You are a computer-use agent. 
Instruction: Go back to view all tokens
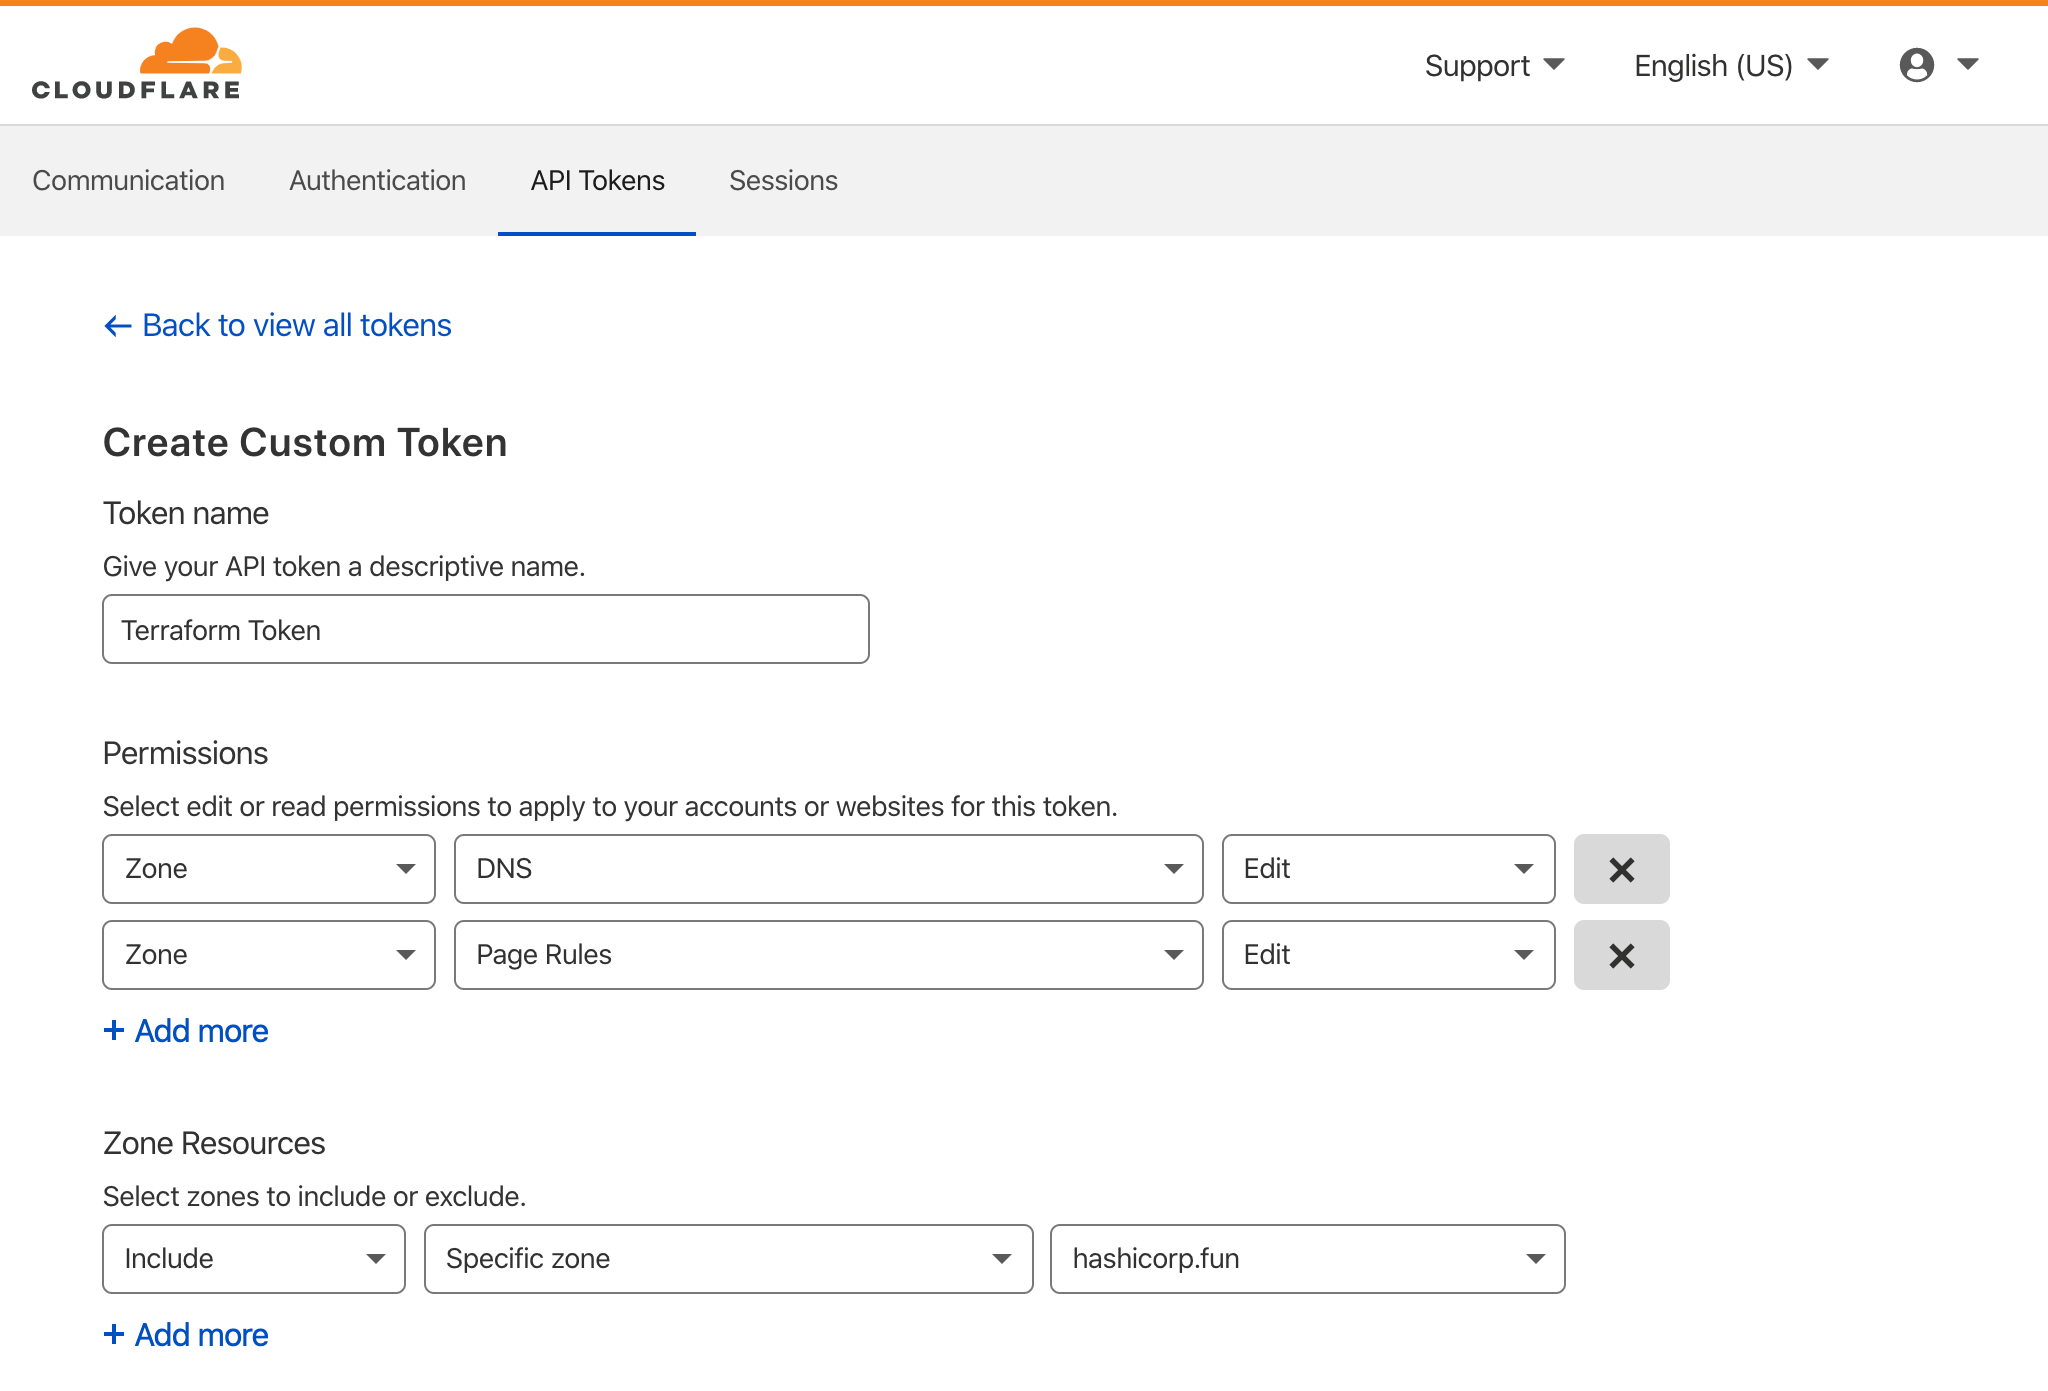pos(277,326)
